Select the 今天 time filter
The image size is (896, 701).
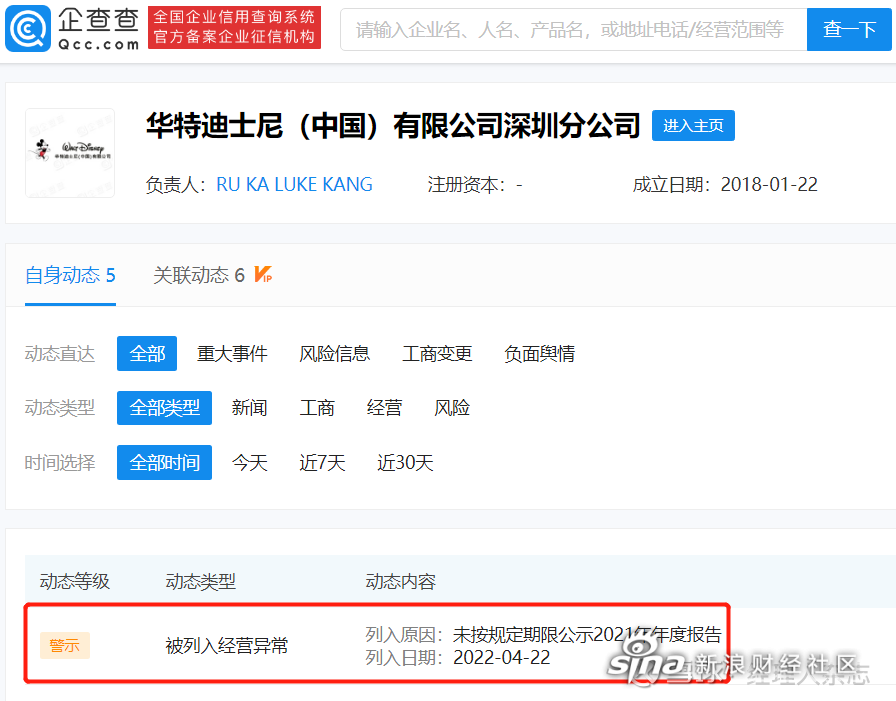click(x=249, y=462)
